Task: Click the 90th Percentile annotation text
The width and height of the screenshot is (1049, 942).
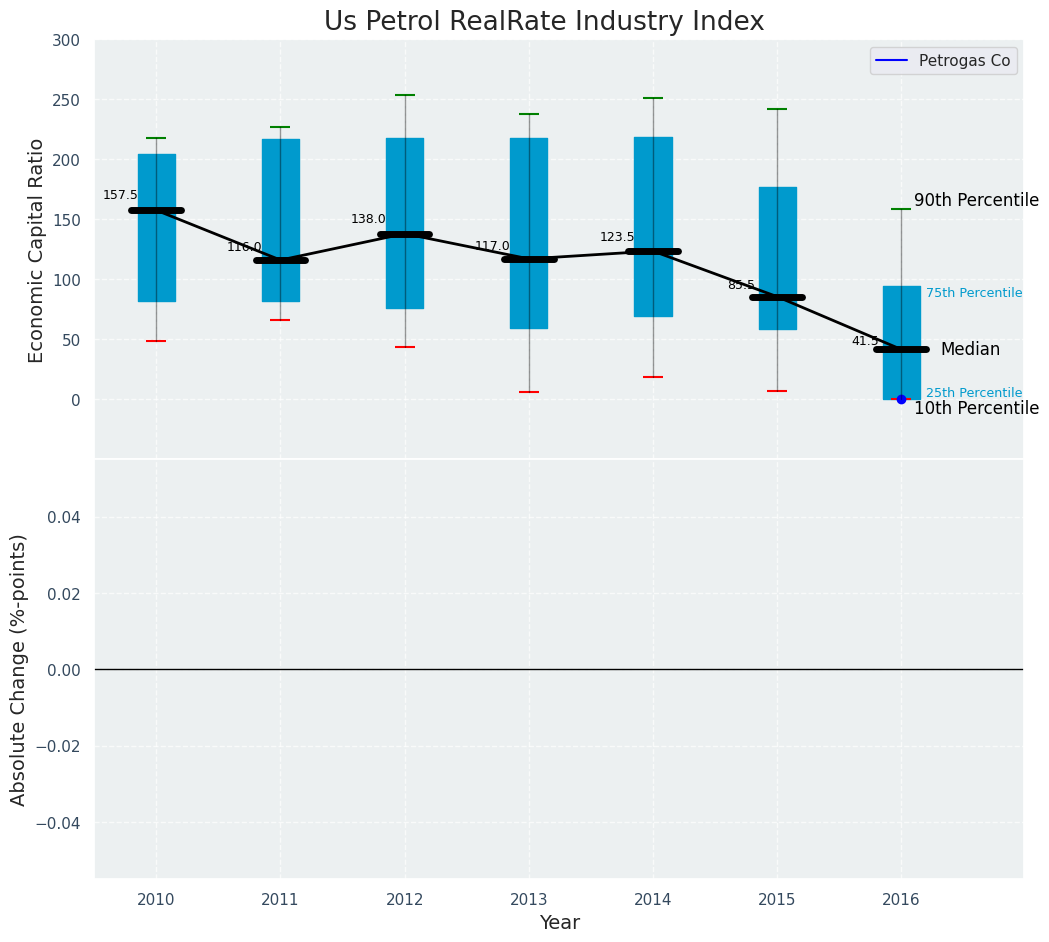Action: (976, 201)
